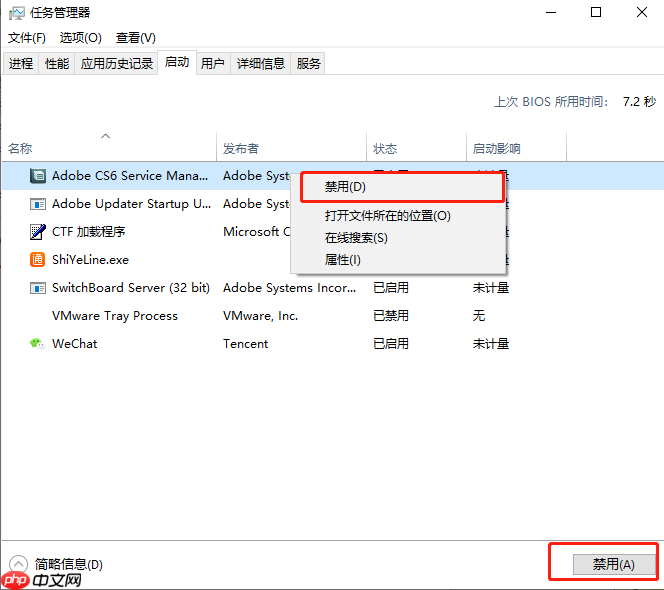Image resolution: width=664 pixels, height=590 pixels.
Task: Click the Adobe Systems Incor... publisher cell
Action: click(290, 288)
